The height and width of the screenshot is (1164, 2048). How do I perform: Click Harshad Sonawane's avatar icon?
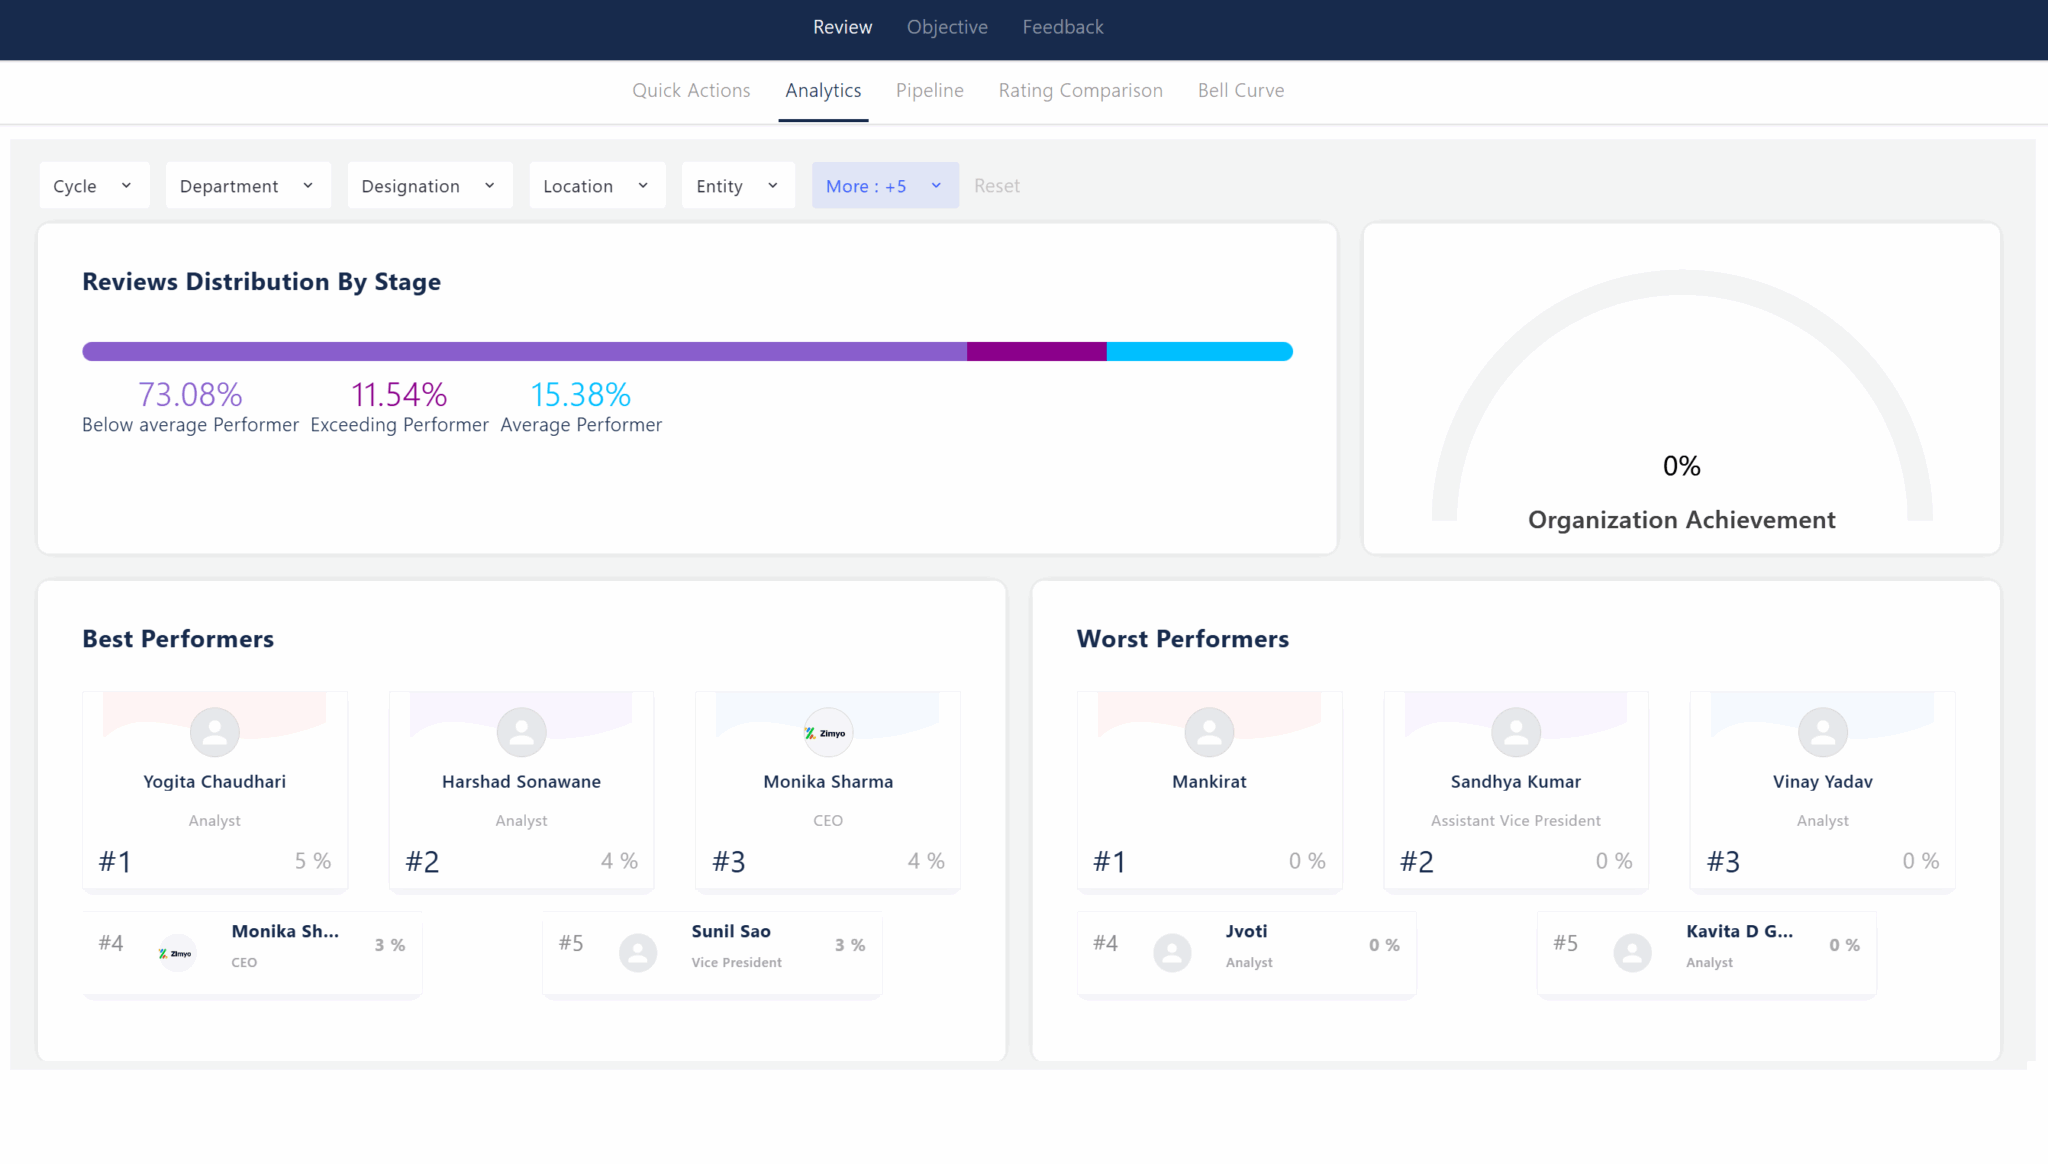pyautogui.click(x=520, y=732)
